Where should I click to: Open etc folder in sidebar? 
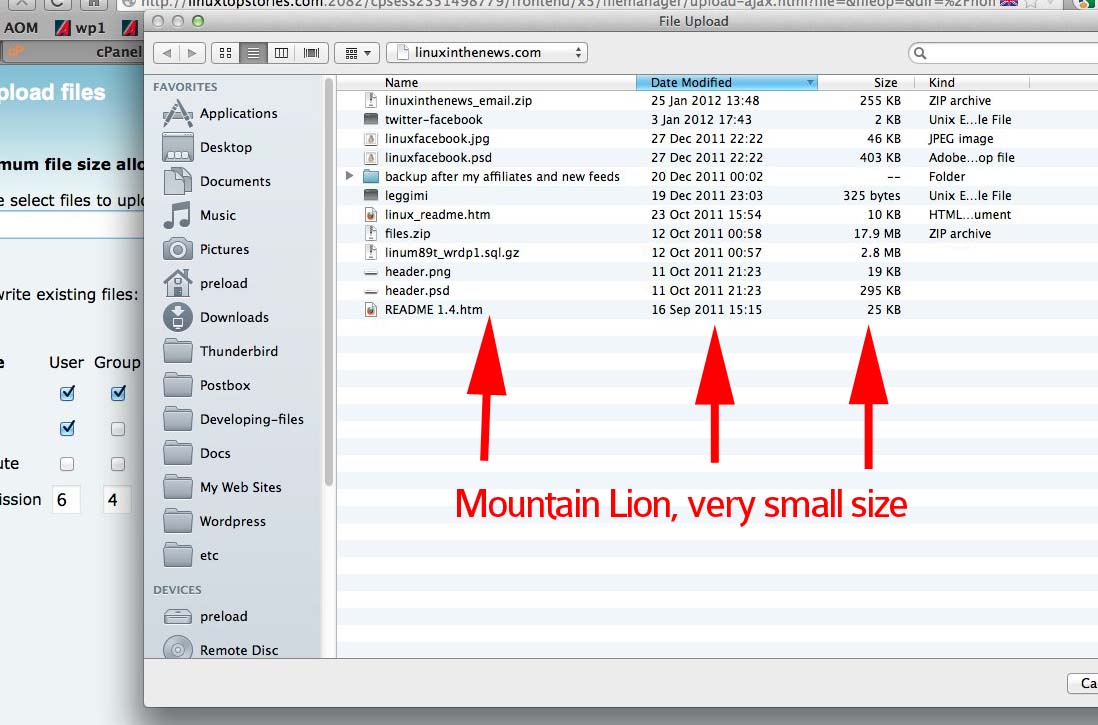190,555
